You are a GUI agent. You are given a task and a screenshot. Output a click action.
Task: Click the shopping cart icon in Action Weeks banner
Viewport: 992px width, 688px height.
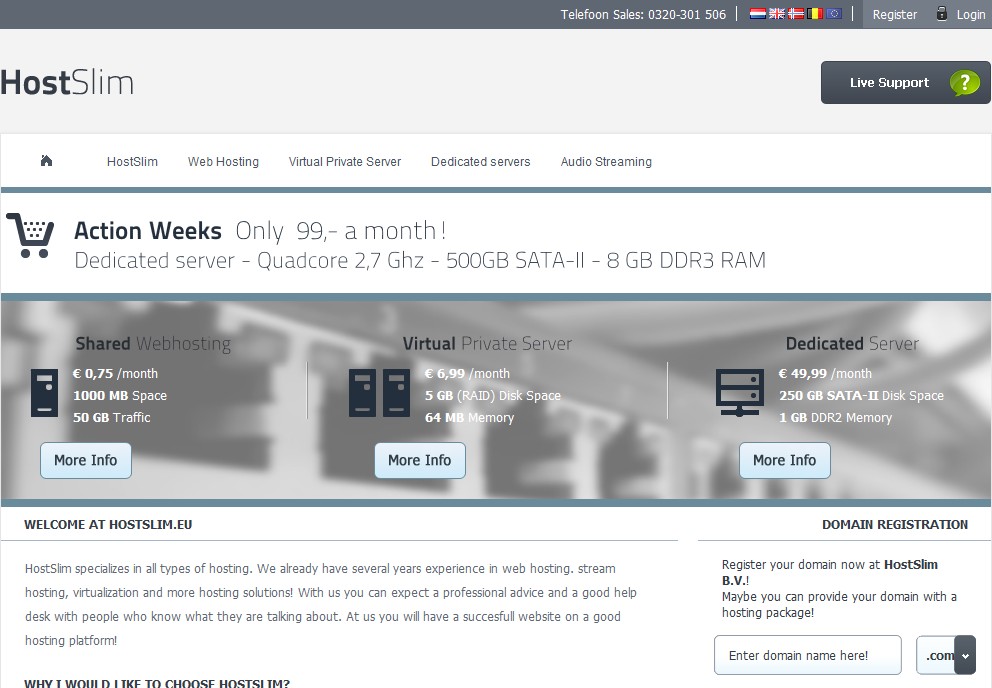[30, 235]
